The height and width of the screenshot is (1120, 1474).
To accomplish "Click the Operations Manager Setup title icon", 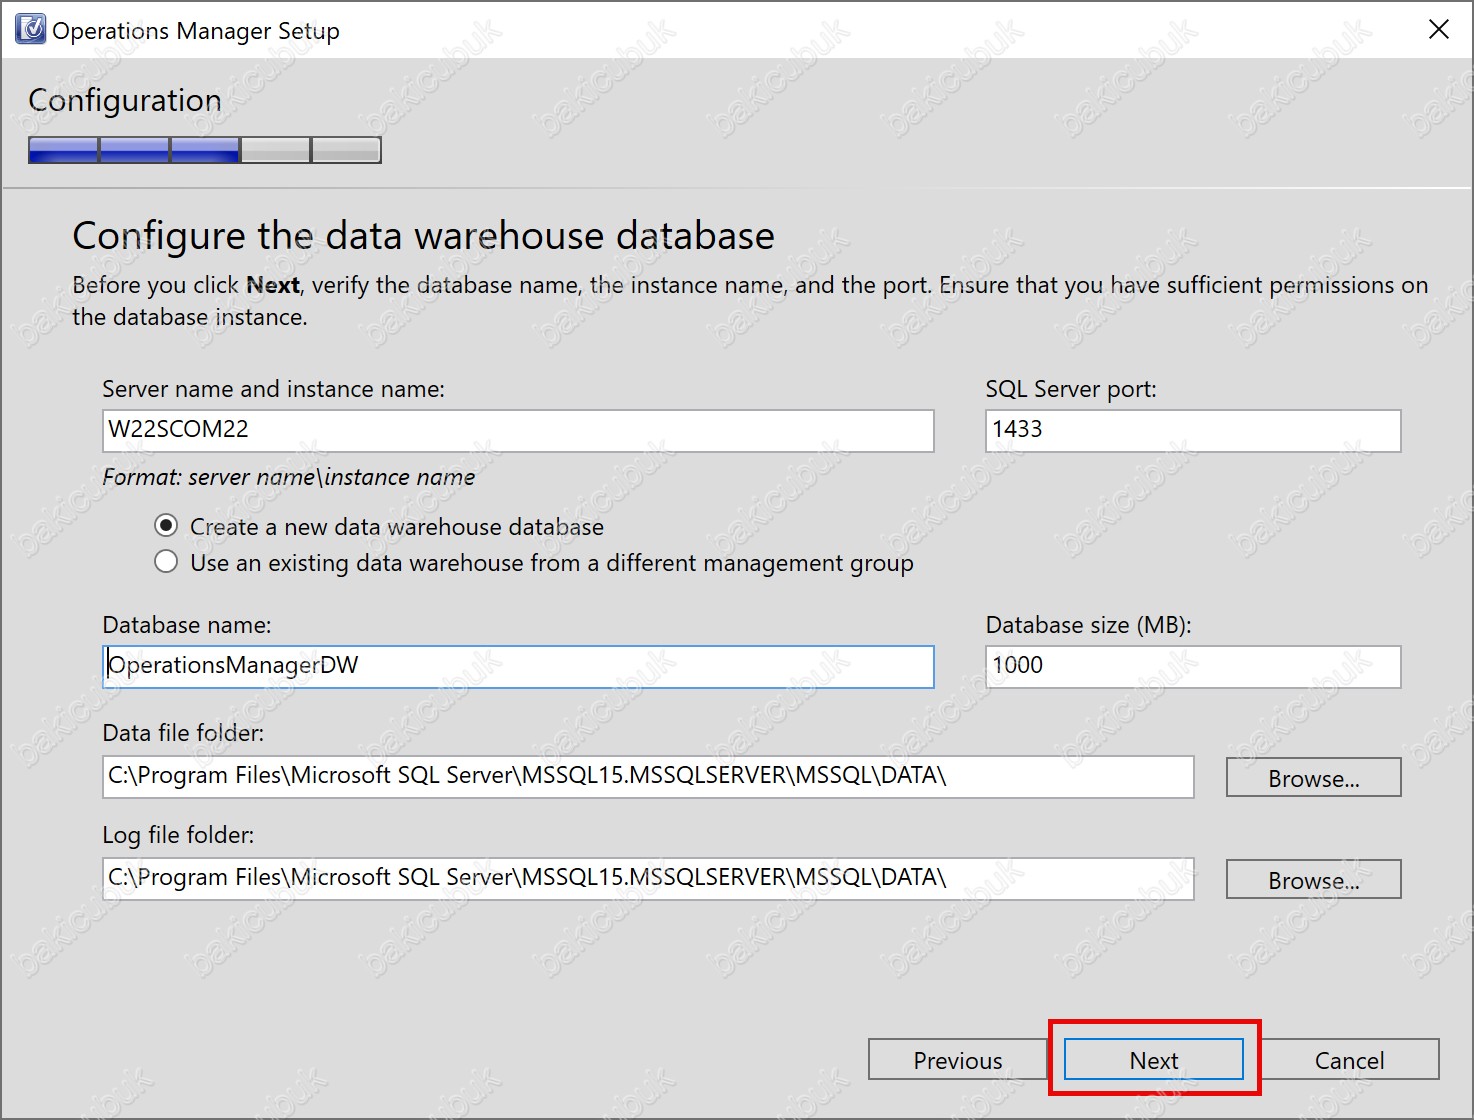I will [x=31, y=29].
